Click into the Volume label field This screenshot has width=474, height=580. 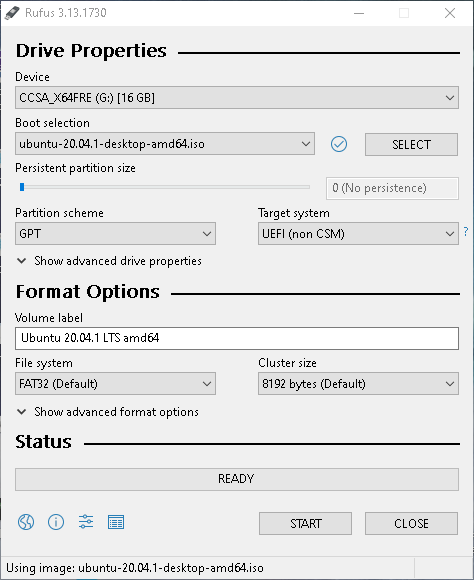[237, 338]
